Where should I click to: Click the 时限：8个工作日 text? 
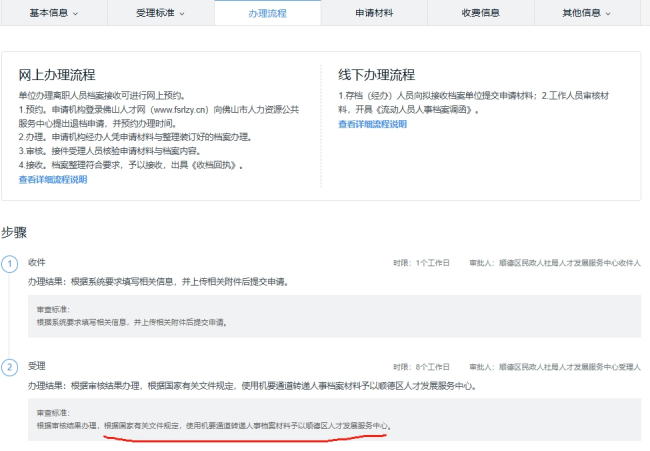pyautogui.click(x=421, y=367)
